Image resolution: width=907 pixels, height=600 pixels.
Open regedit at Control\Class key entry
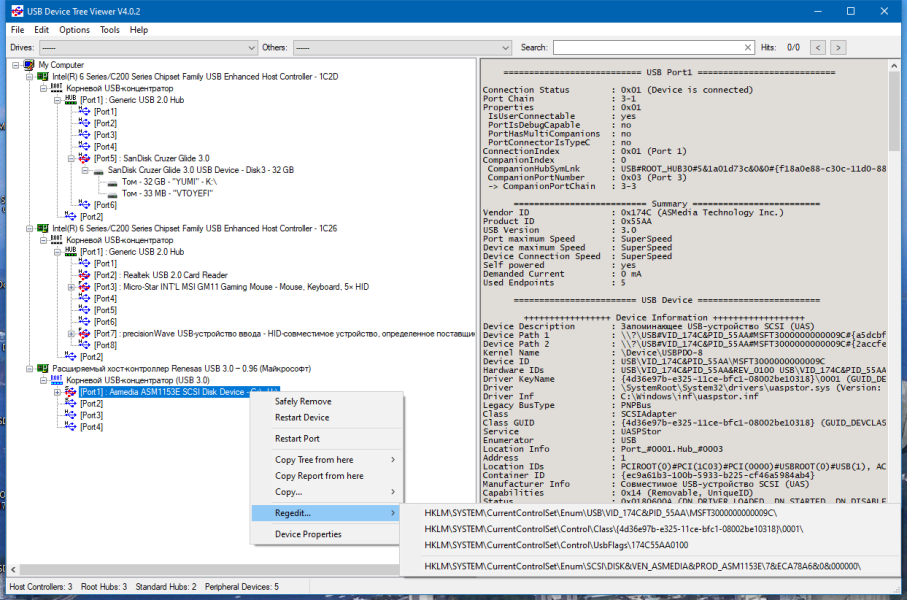coord(614,529)
